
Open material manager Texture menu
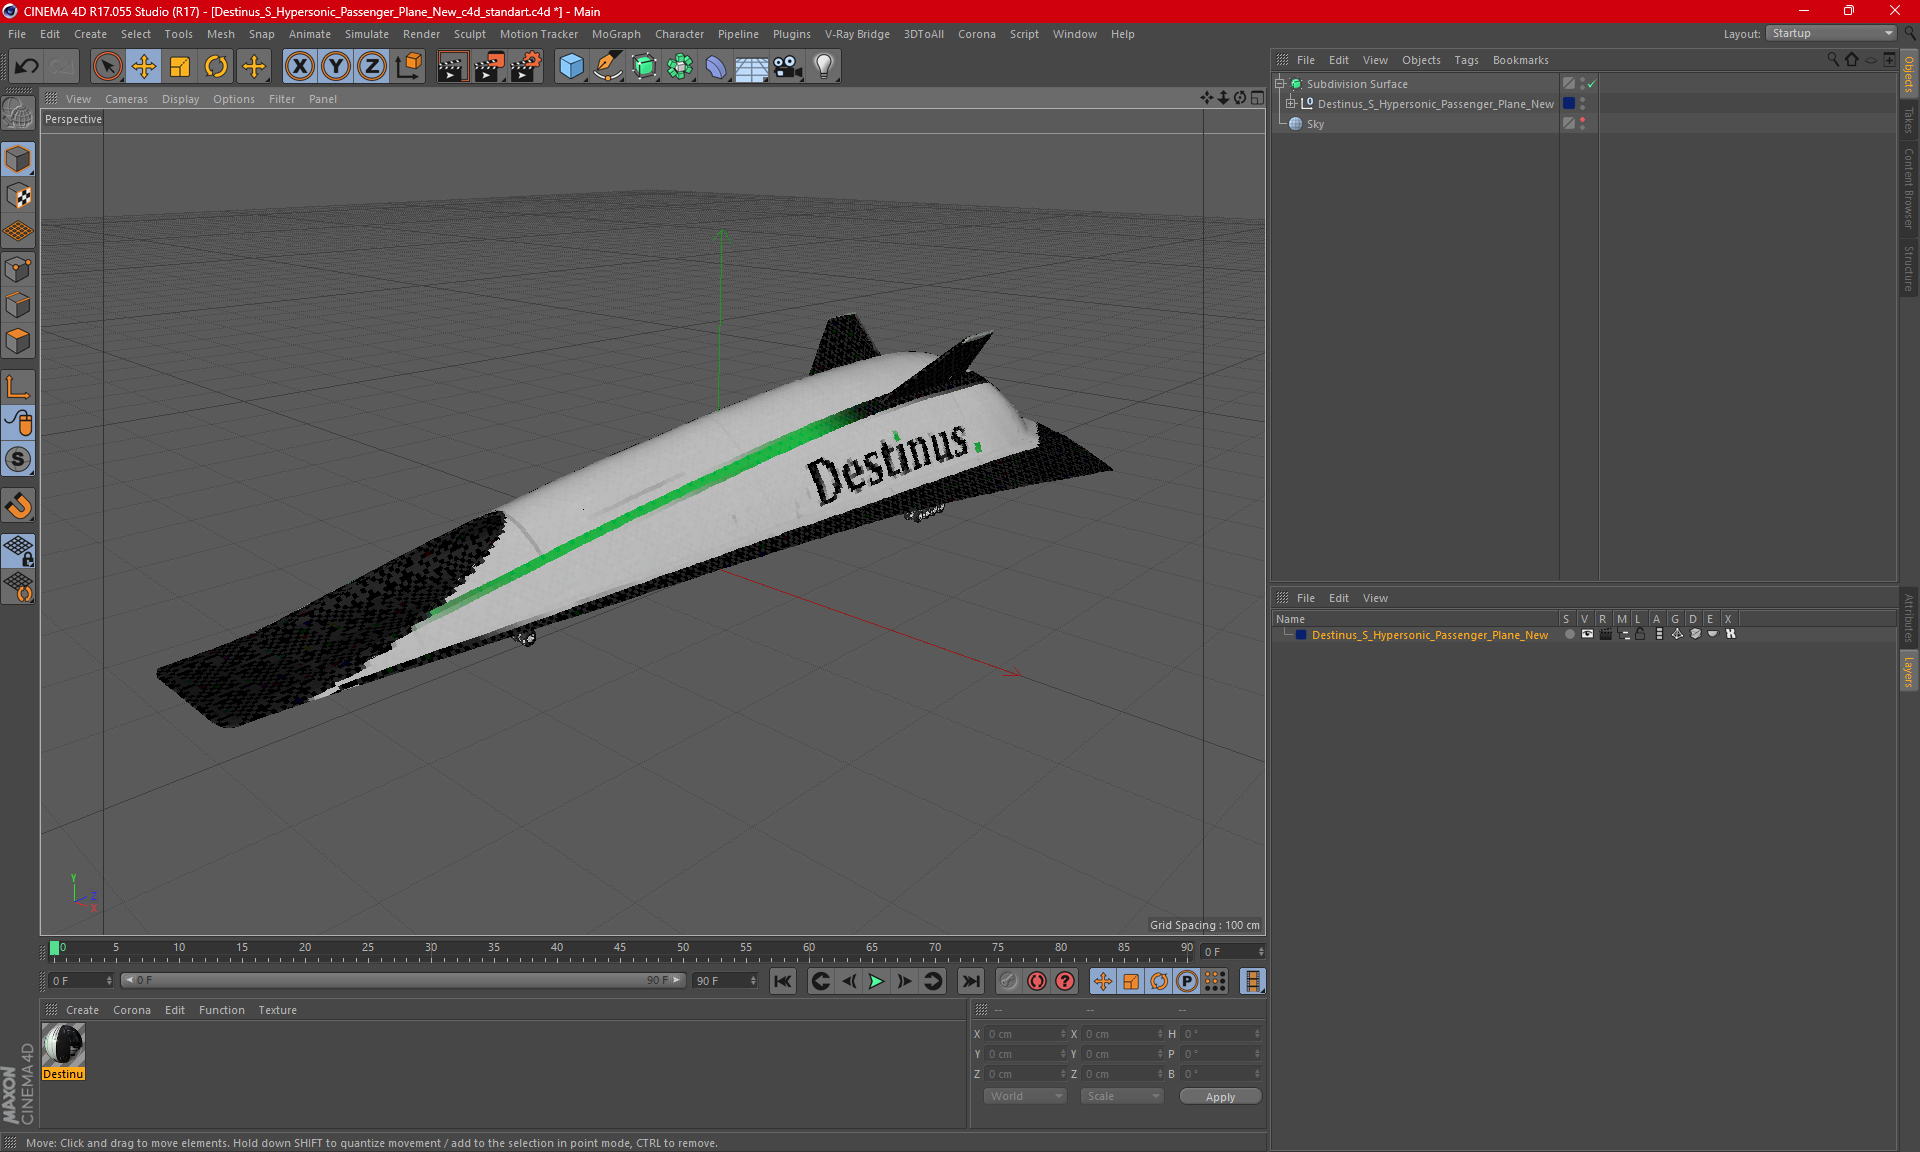click(277, 1010)
